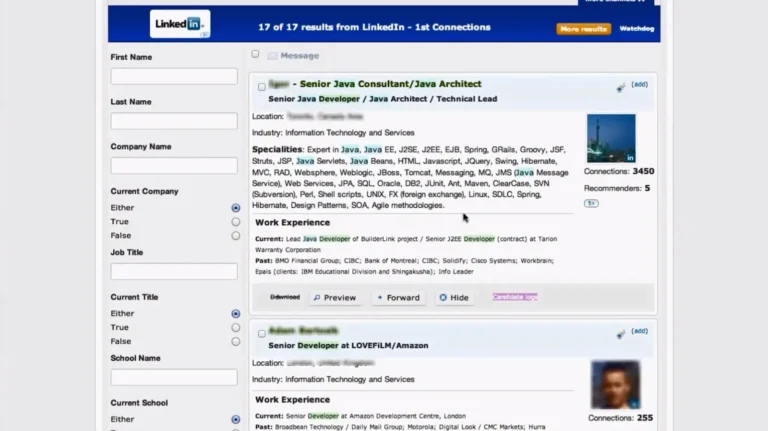Click the pink Candidate logs link
The image size is (768, 431).
tap(515, 297)
